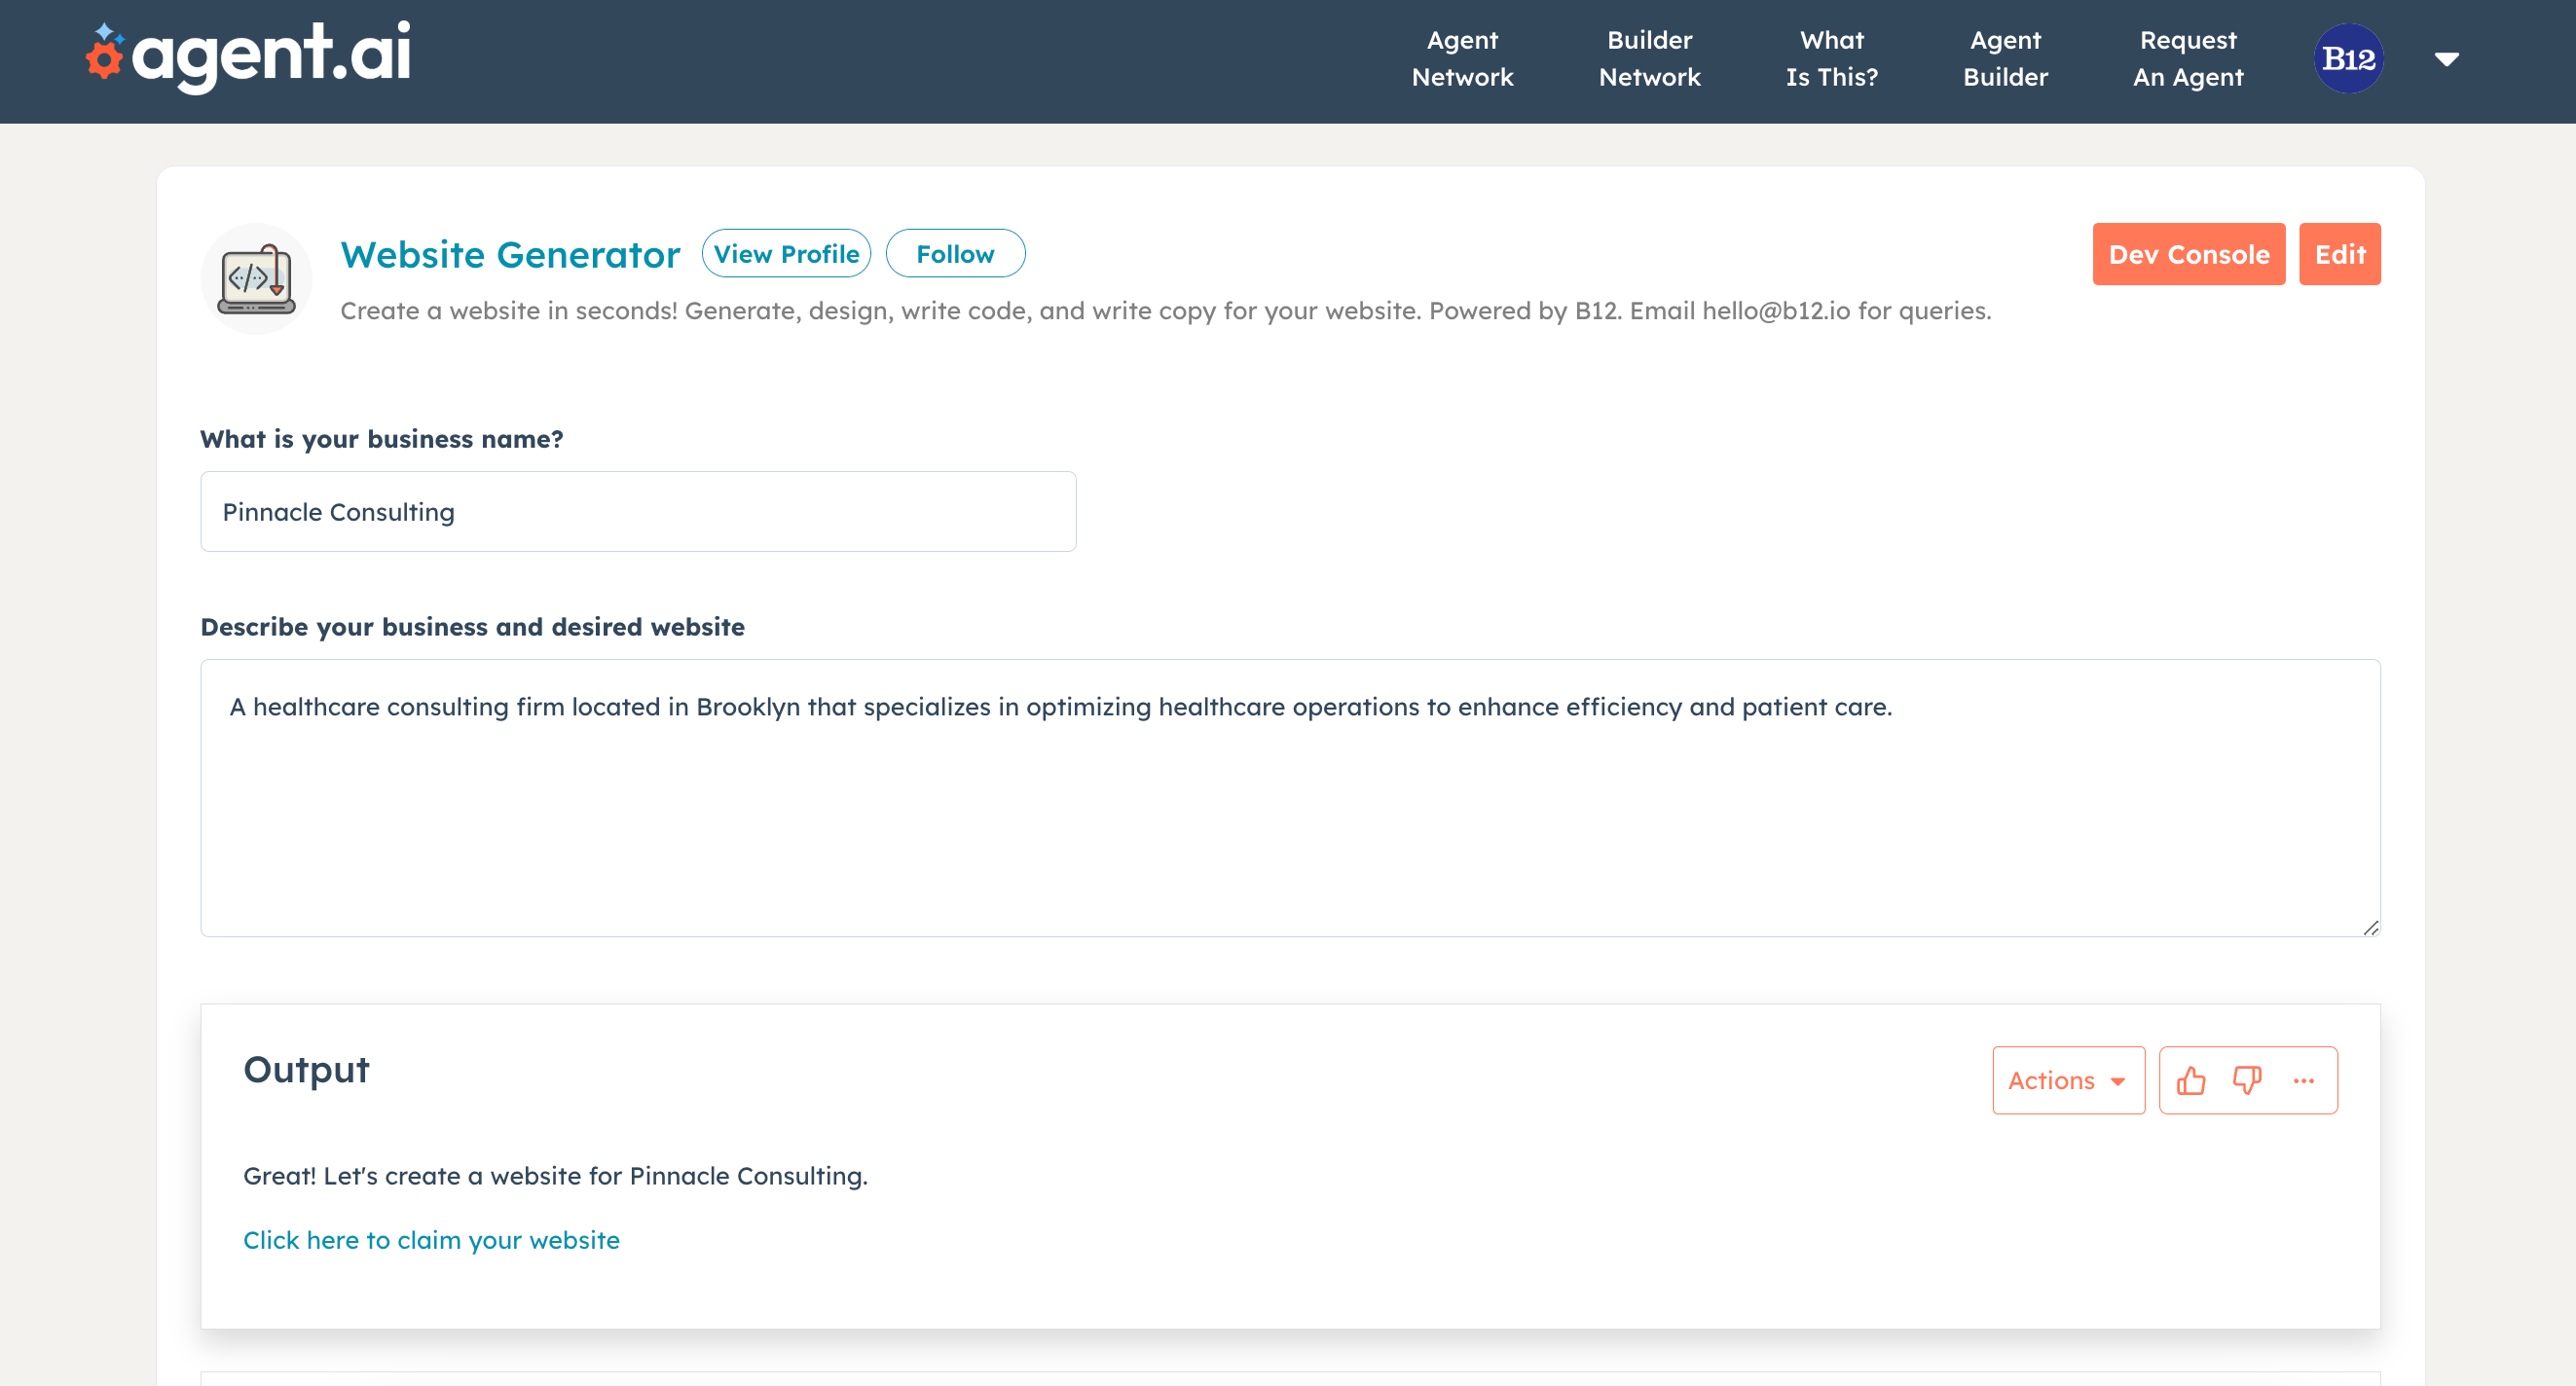The height and width of the screenshot is (1386, 2576).
Task: Open What Is This? page
Action: [1832, 59]
